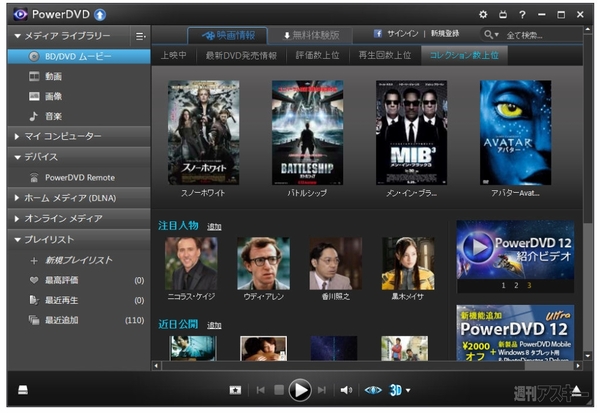This screenshot has height=413, width=600.
Task: Open help with the question mark icon
Action: coord(522,15)
